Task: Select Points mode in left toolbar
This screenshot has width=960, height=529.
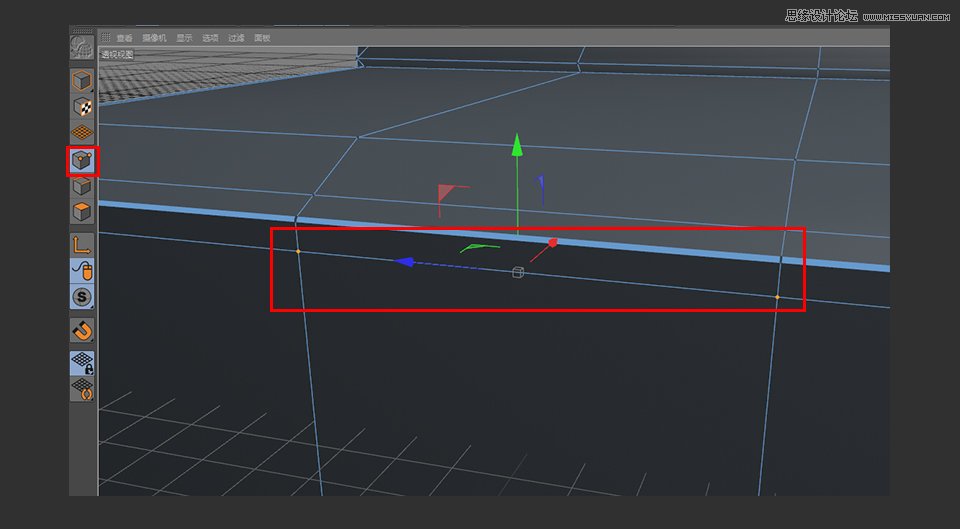Action: tap(82, 160)
